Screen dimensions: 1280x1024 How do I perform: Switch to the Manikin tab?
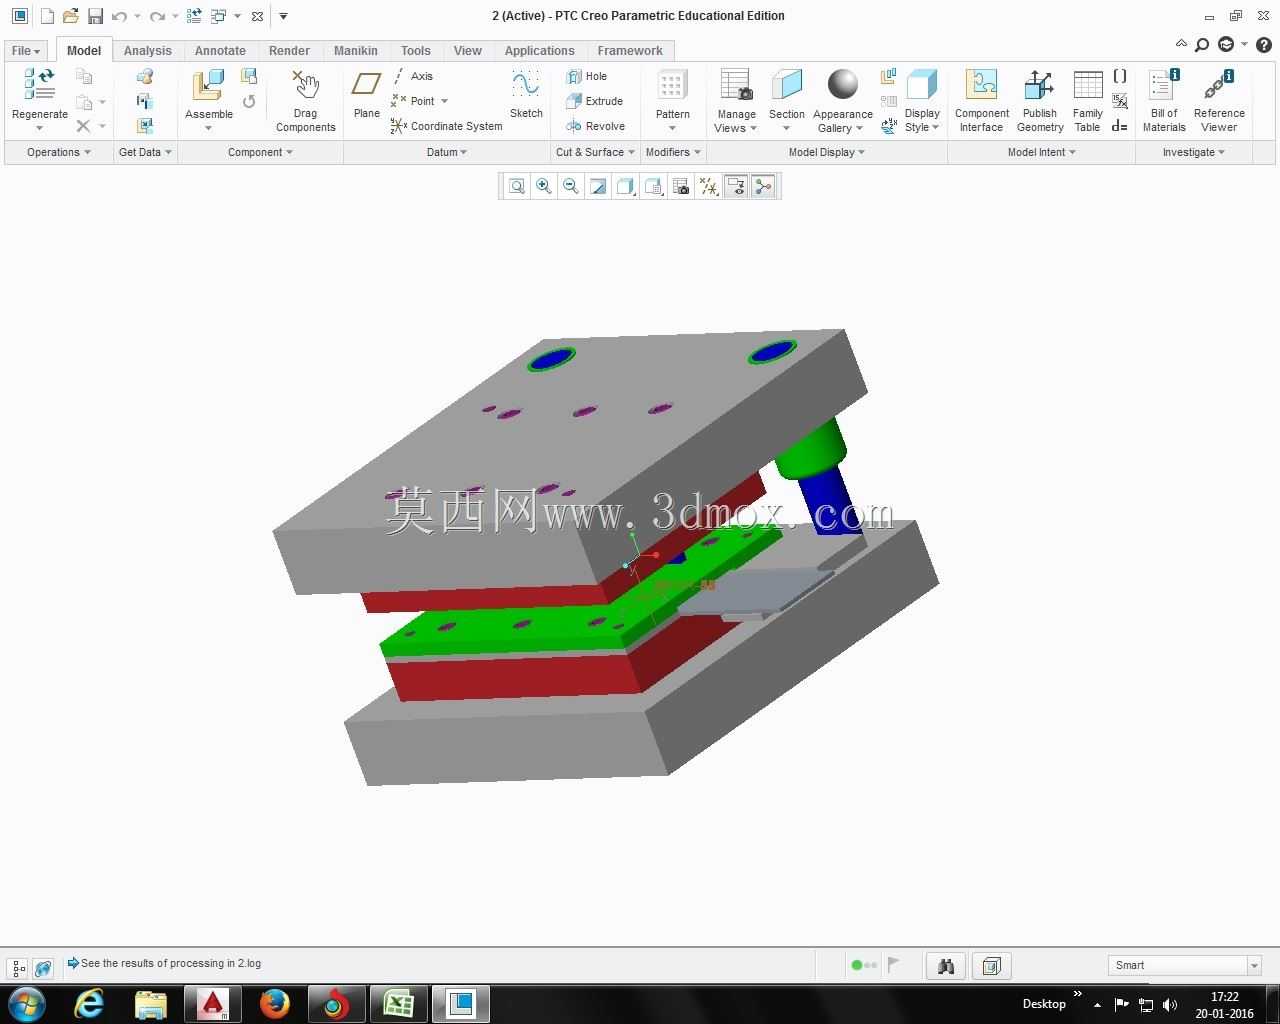click(356, 51)
